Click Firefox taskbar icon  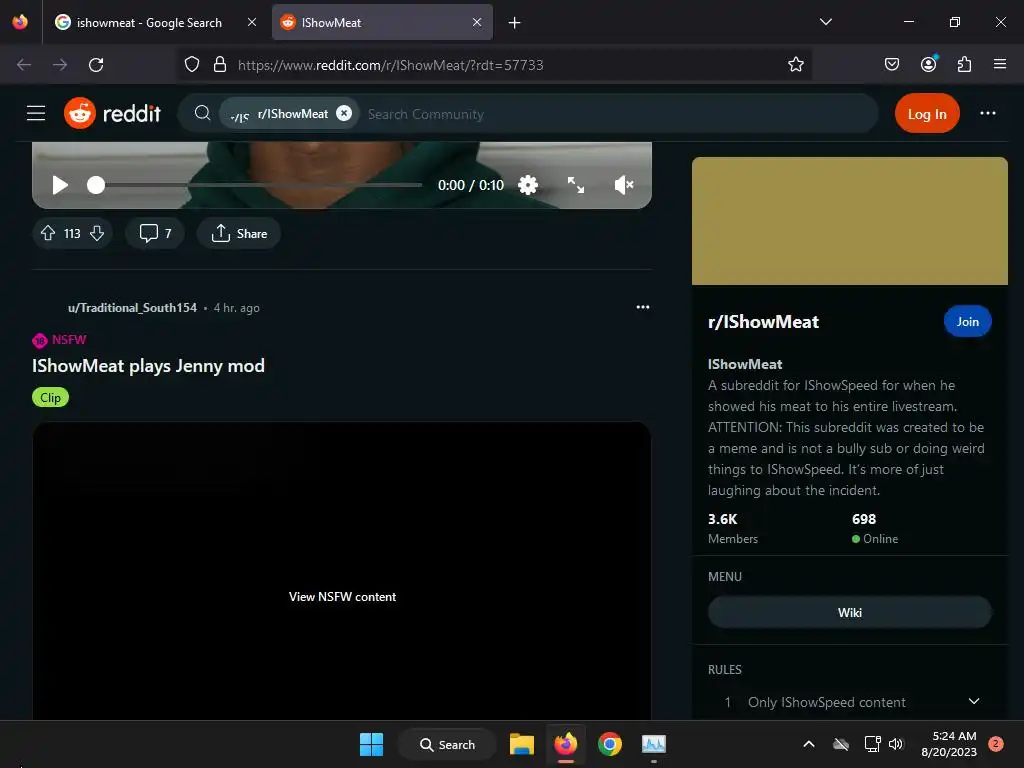(566, 744)
